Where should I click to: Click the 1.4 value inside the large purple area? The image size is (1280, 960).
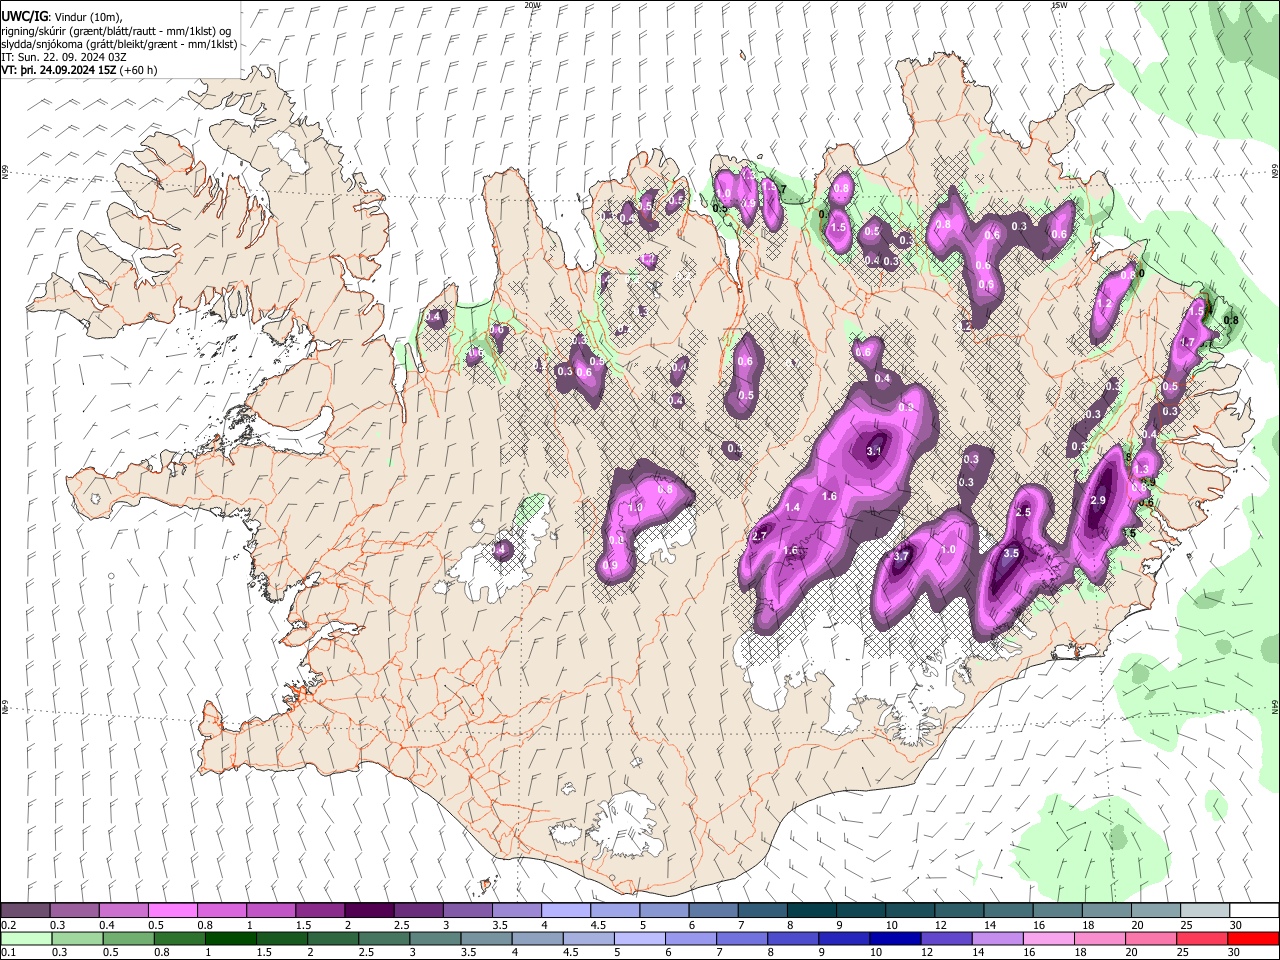point(793,508)
